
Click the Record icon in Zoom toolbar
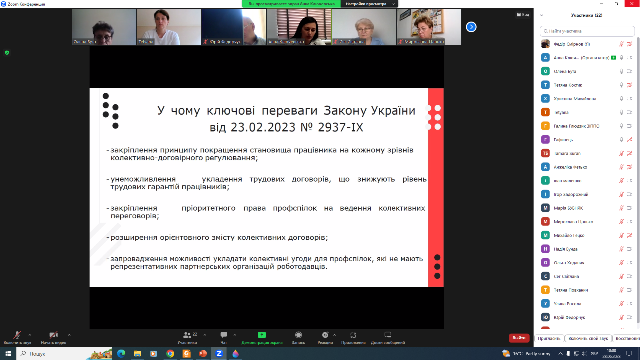point(298,335)
